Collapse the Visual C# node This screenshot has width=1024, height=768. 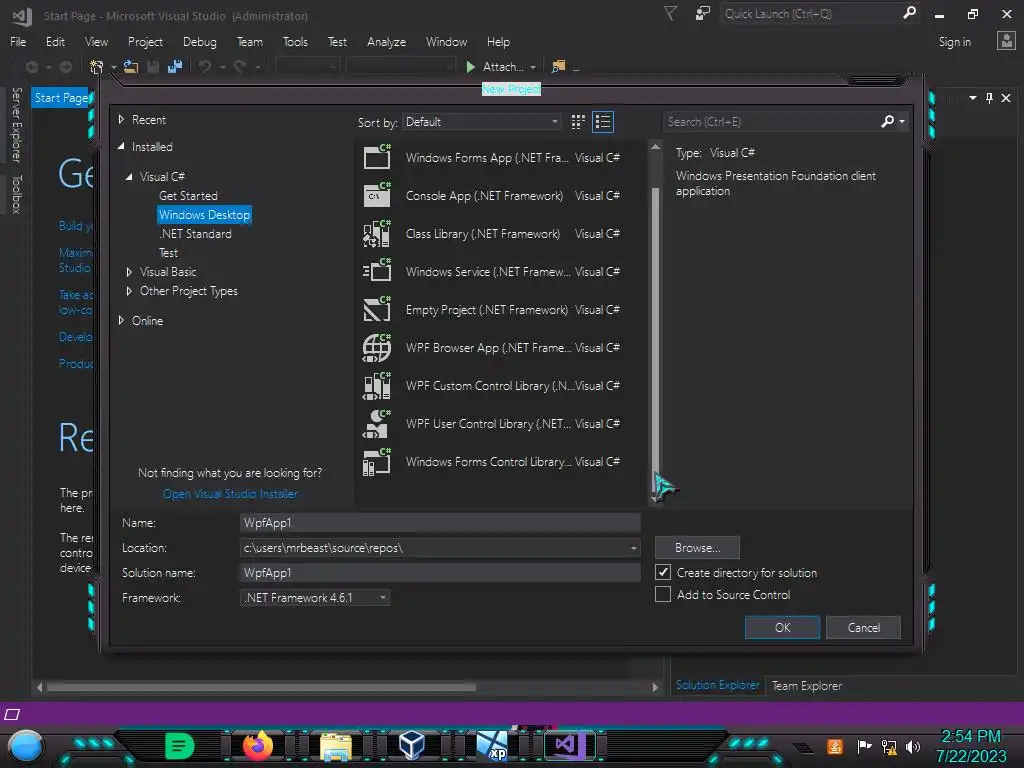tap(129, 176)
